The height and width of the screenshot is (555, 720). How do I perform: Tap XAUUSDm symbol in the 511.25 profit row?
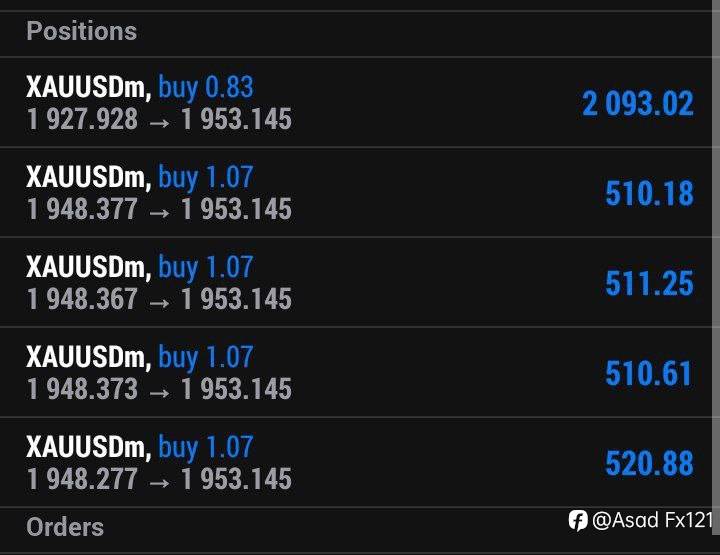[88, 268]
